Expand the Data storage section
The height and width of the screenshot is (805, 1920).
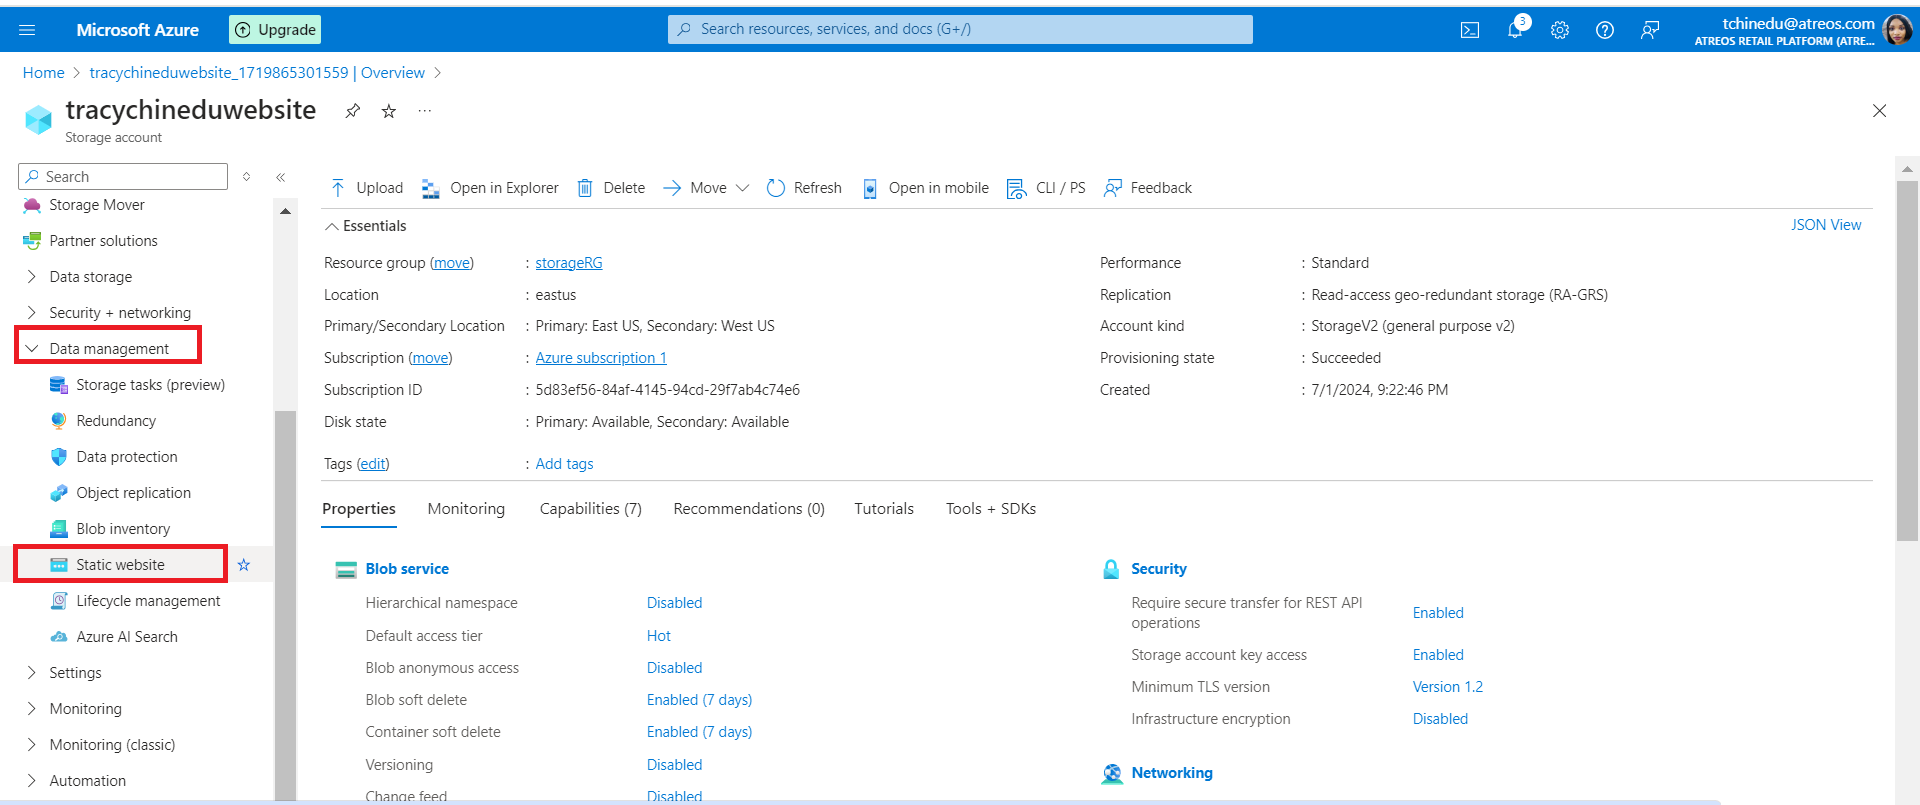pyautogui.click(x=32, y=277)
